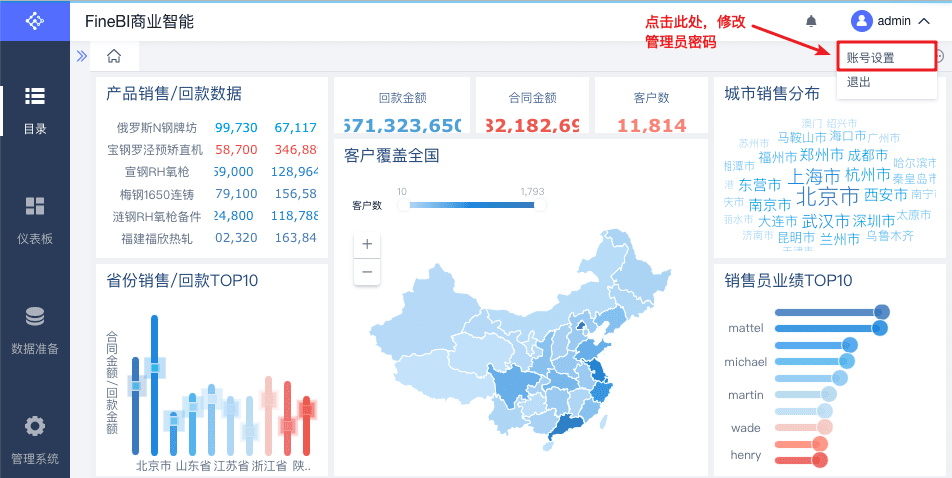This screenshot has height=478, width=952.
Task: Click the 浙江省 axis label
Action: [269, 466]
